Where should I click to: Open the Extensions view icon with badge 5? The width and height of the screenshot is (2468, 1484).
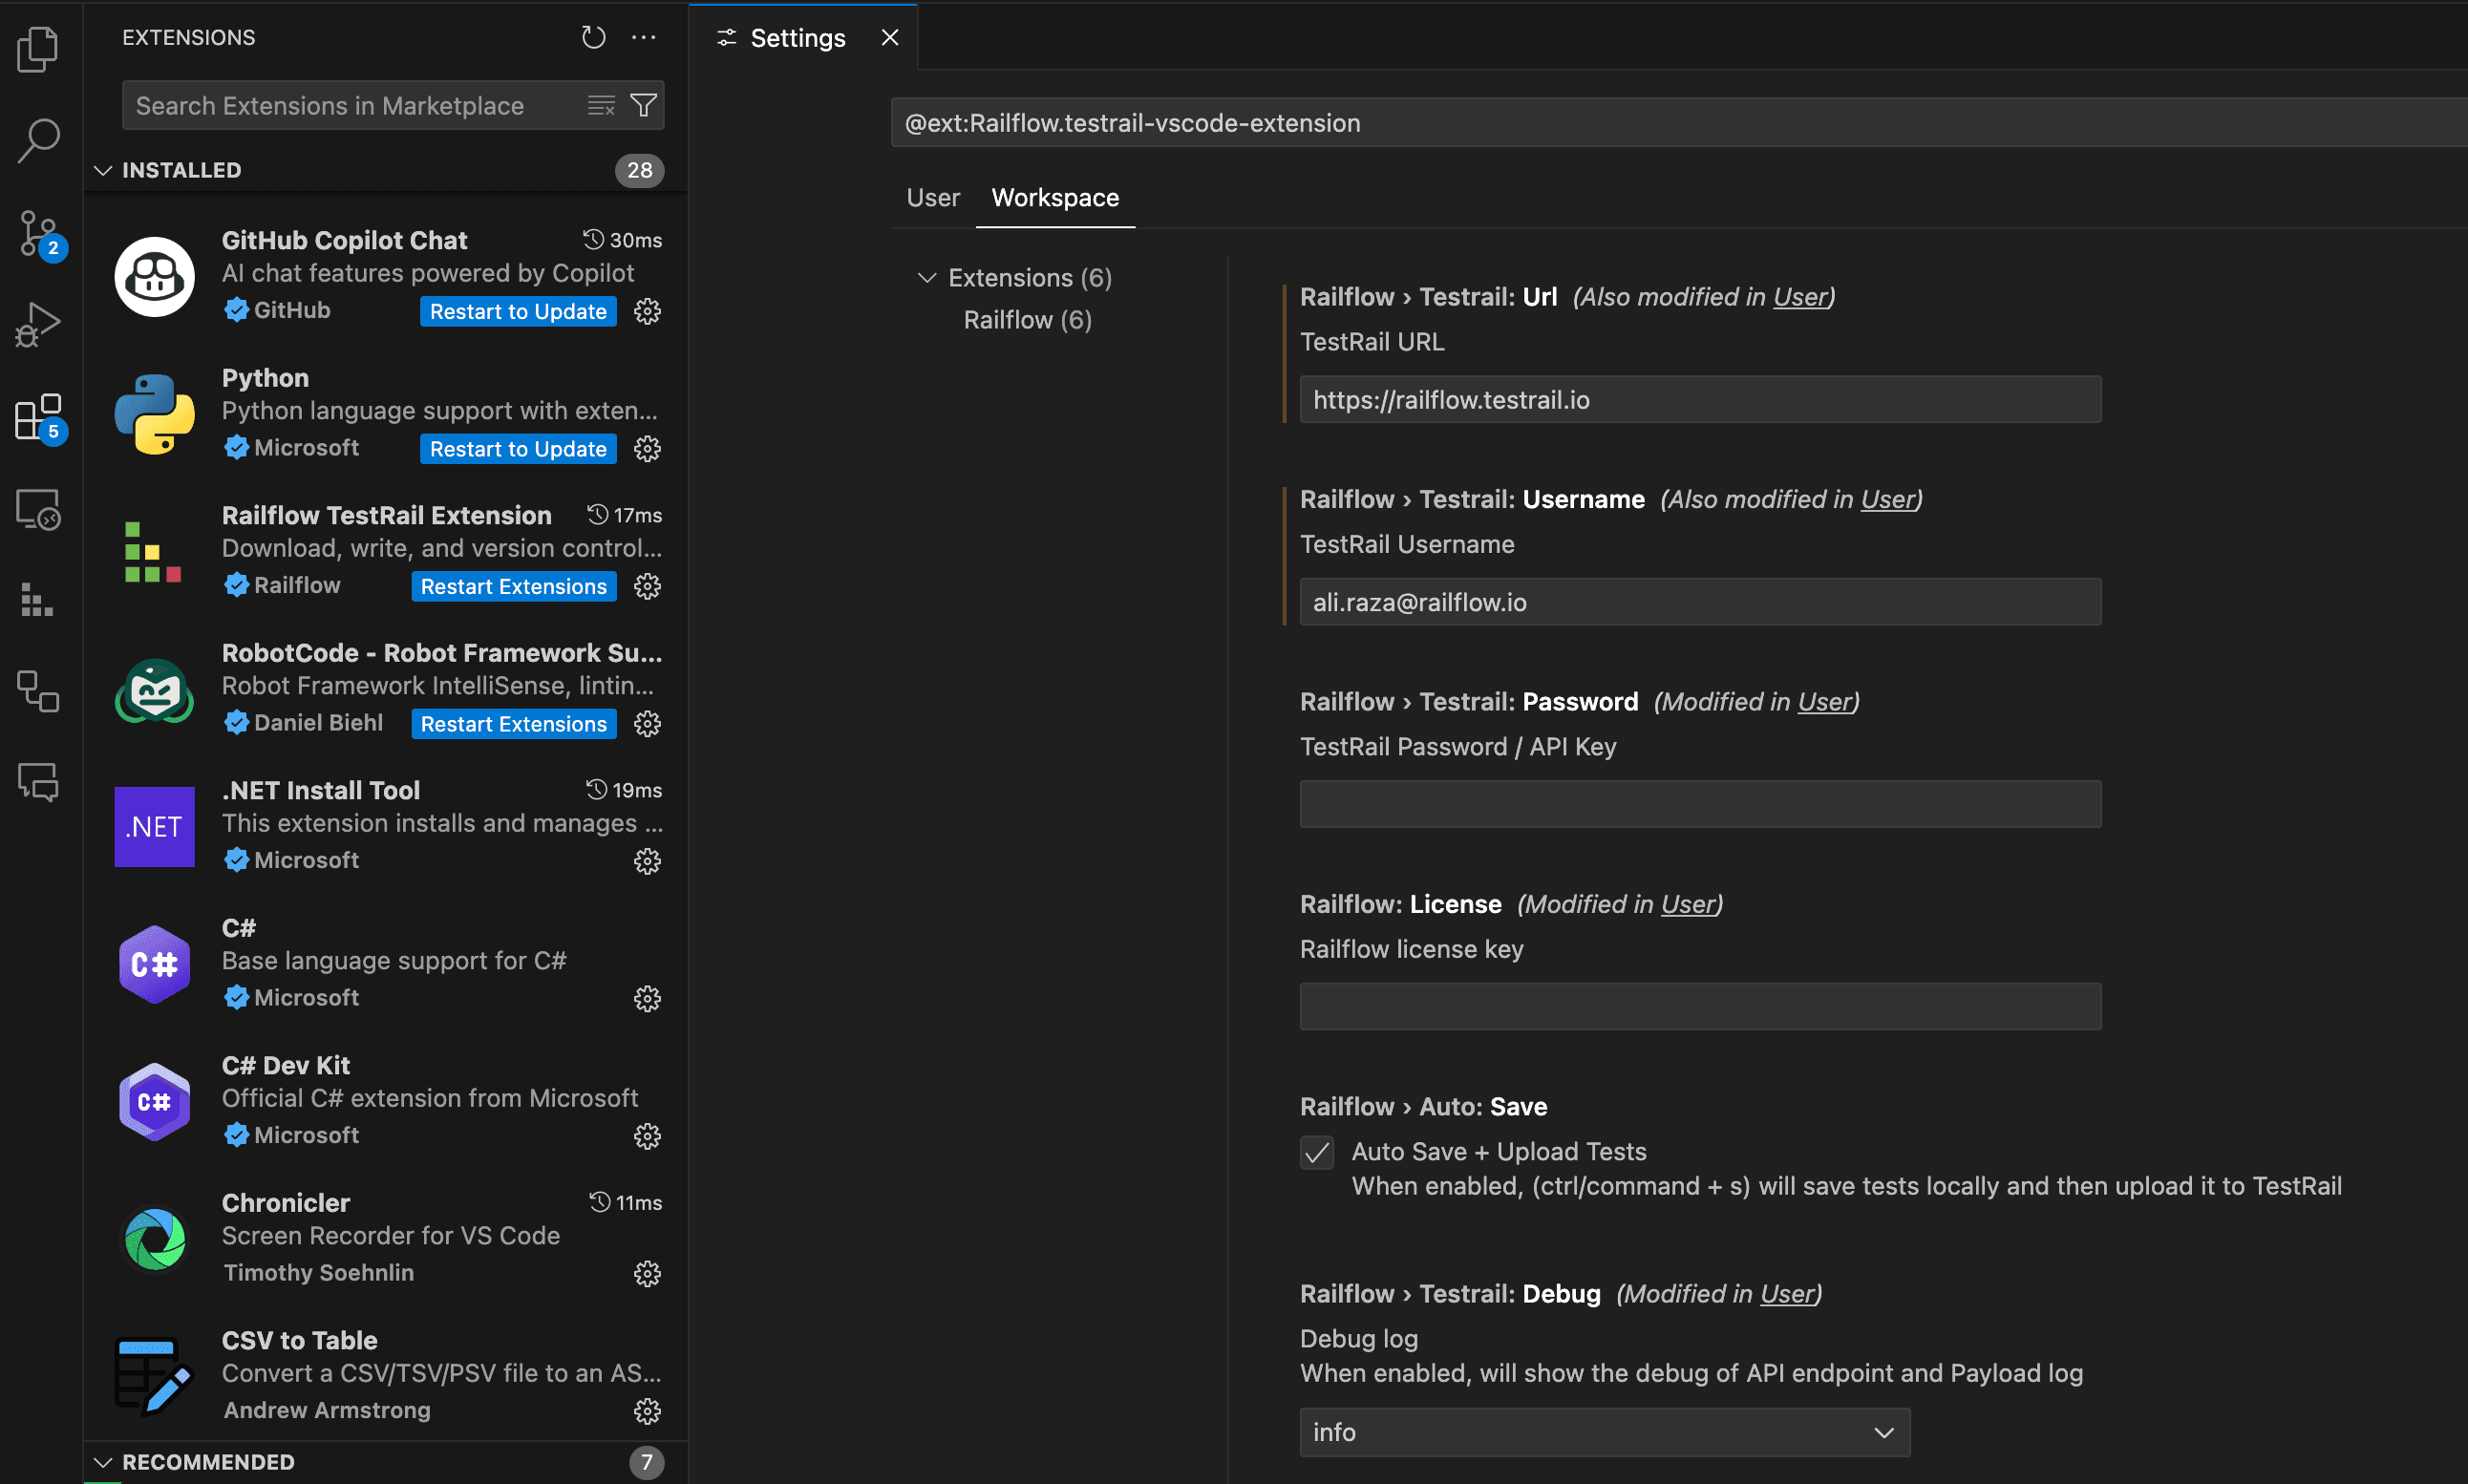point(40,417)
